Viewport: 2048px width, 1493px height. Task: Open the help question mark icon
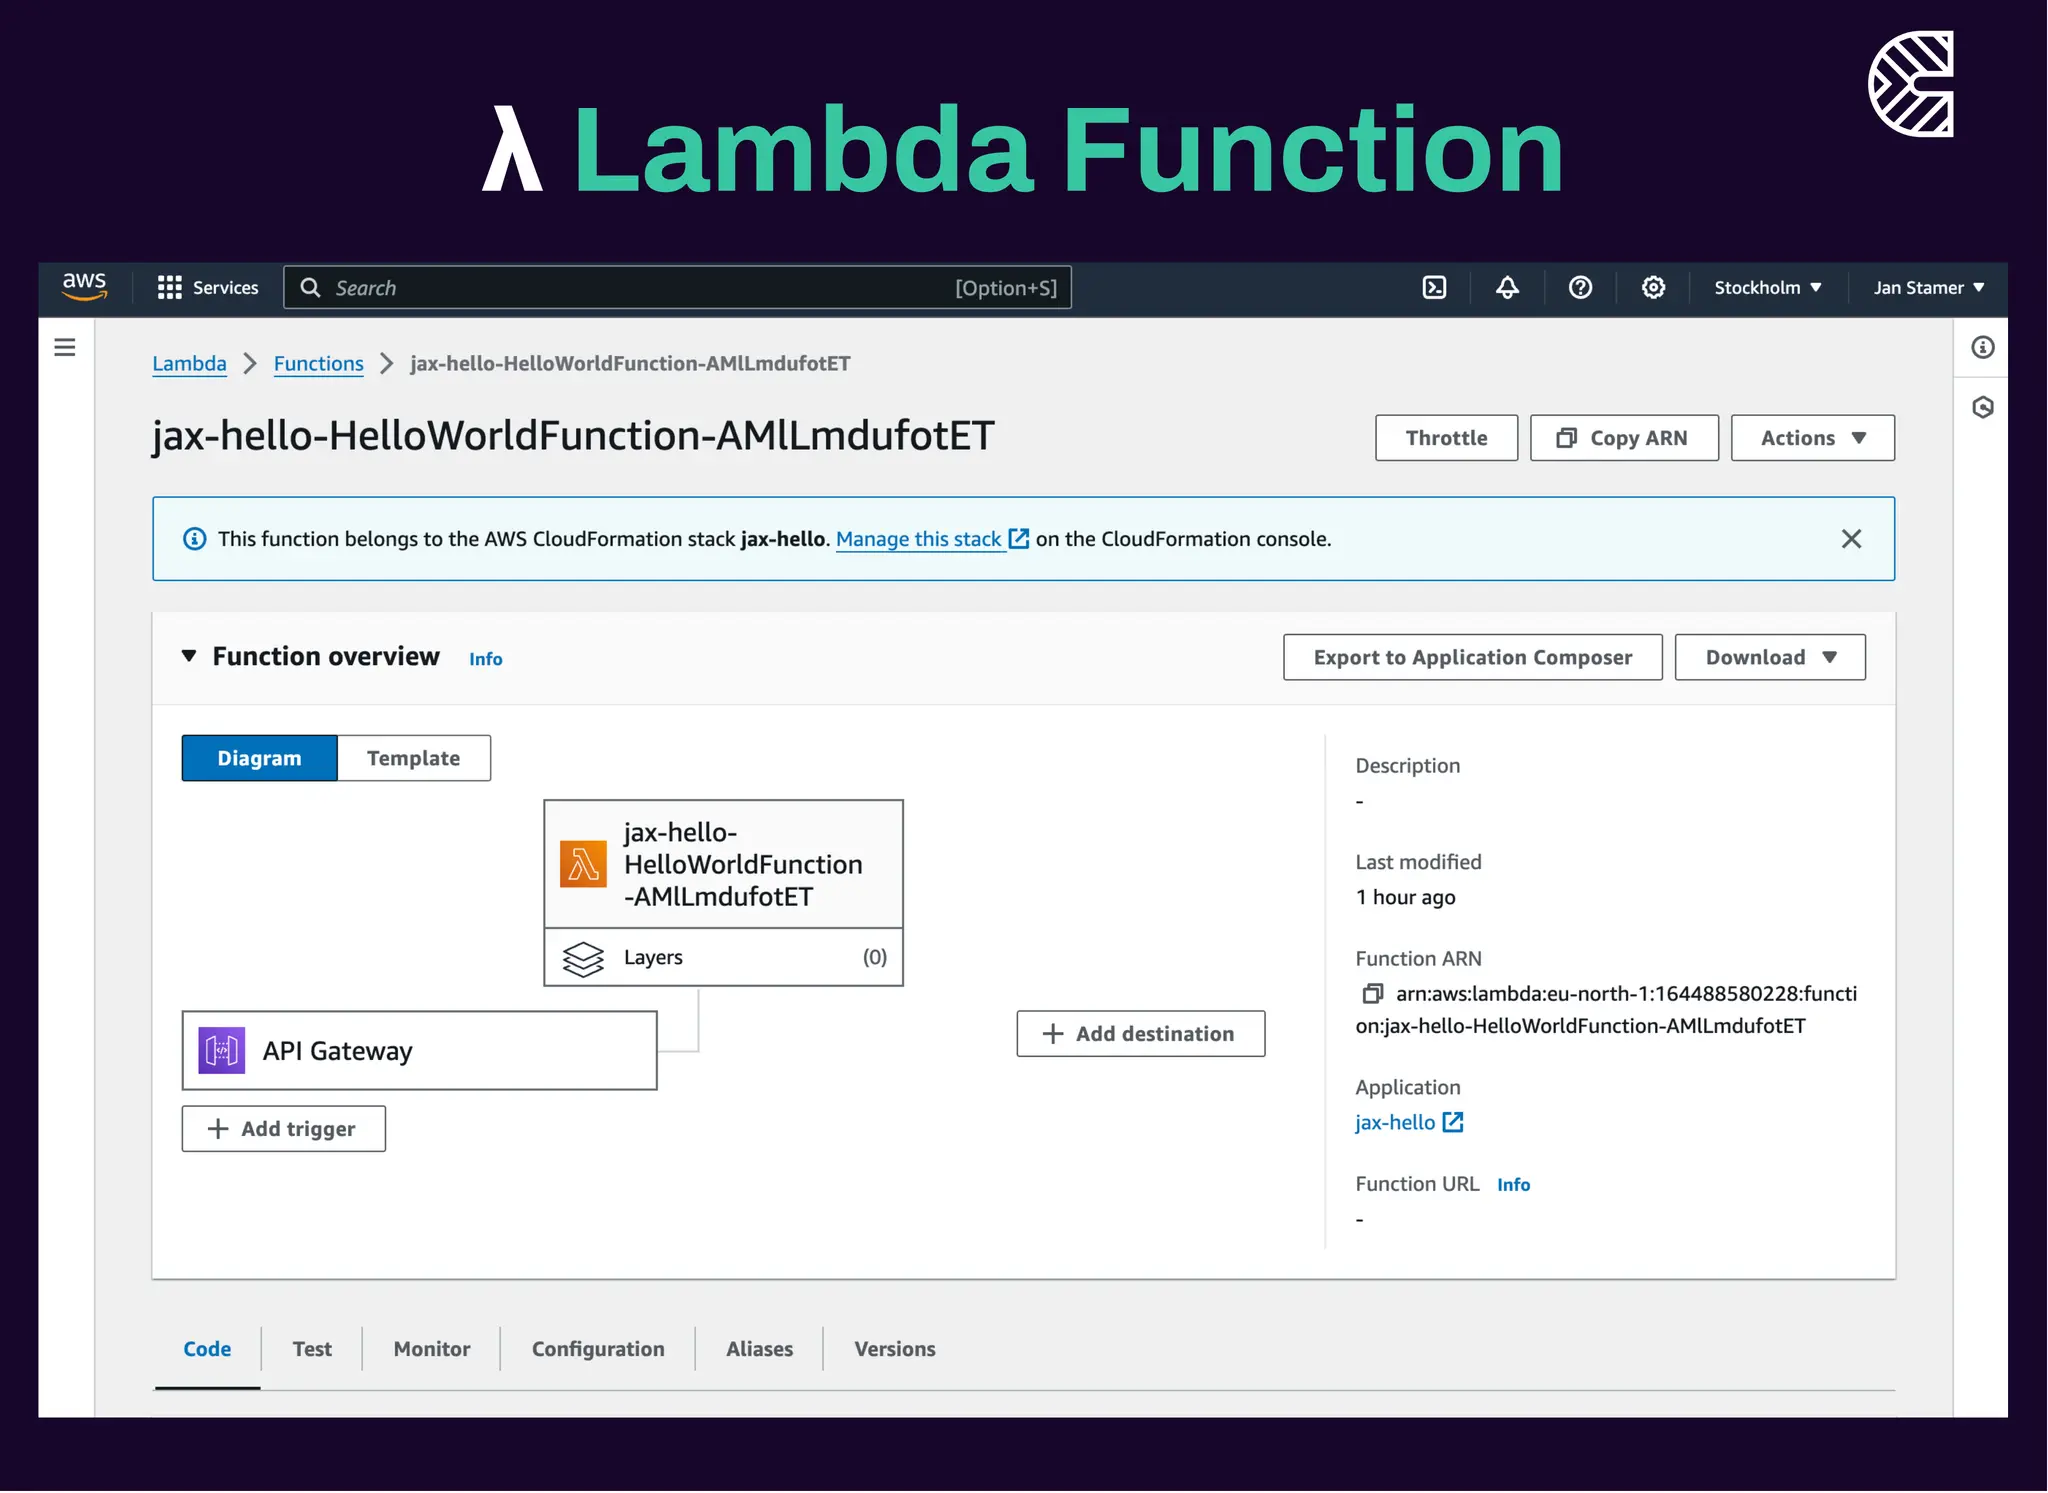click(x=1580, y=288)
